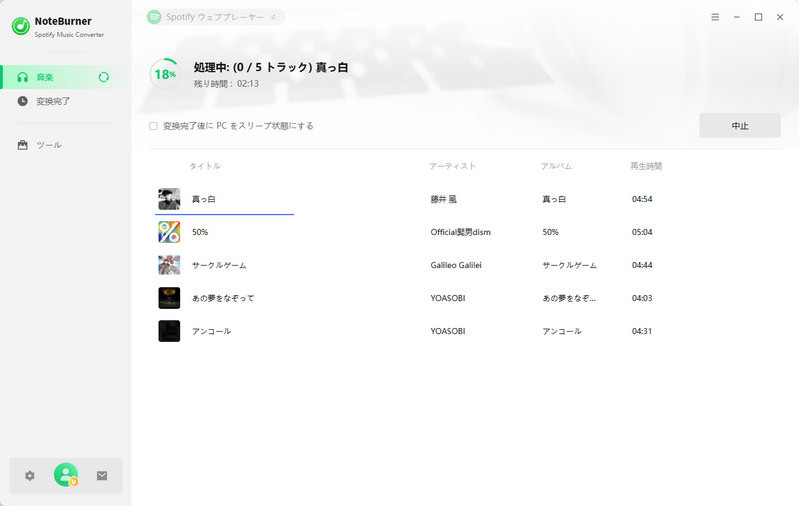Screen dimensions: 799x506
Task: Click the blue track progress bar under 真っ白
Action: coord(225,215)
